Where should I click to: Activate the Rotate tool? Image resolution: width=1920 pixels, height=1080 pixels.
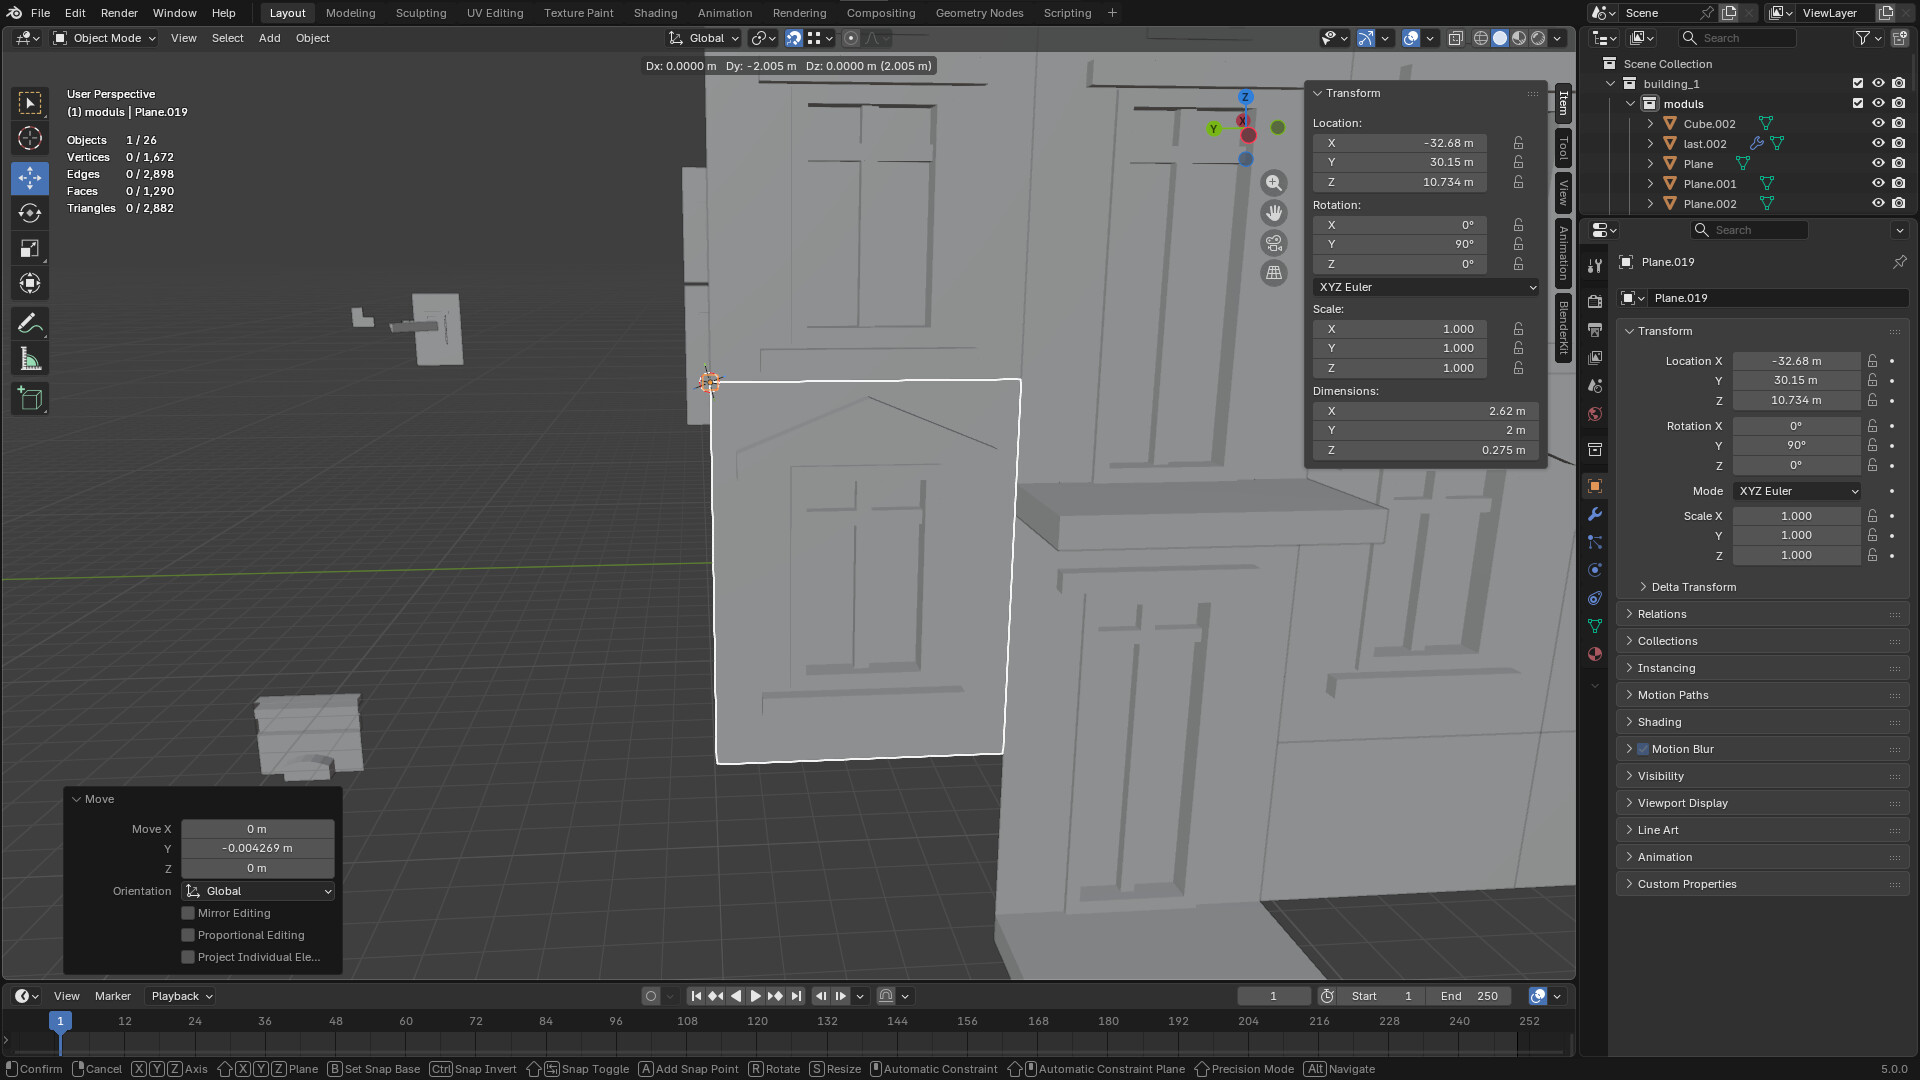(30, 213)
